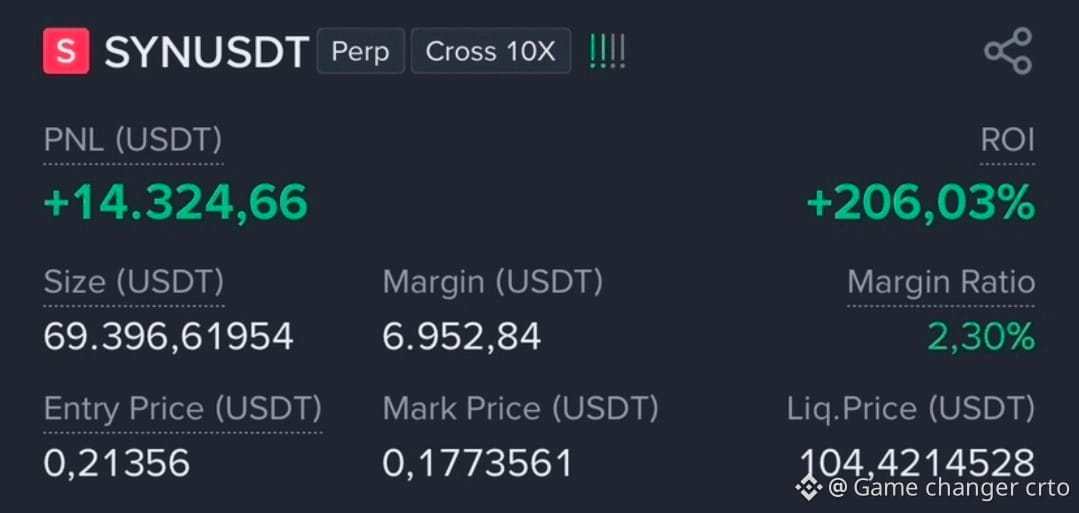1079x513 pixels.
Task: Tap the PNL (USDT) label
Action: point(133,140)
